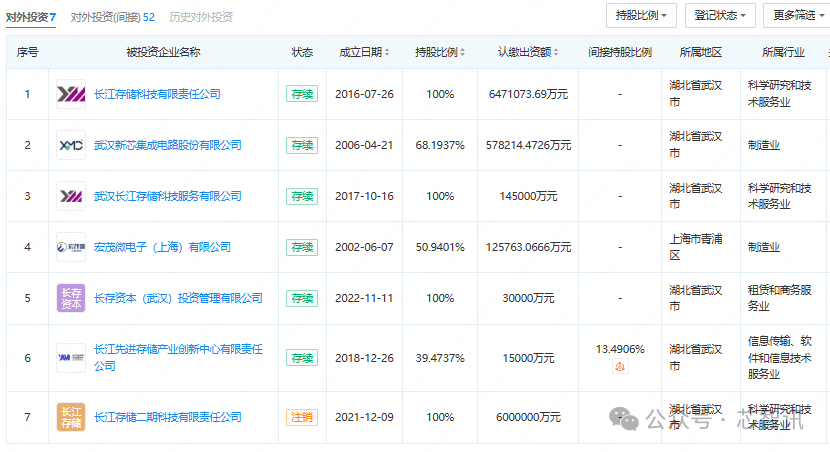Click the XMC logo of 武汉新芯集成电路
This screenshot has width=830, height=452.
click(71, 145)
